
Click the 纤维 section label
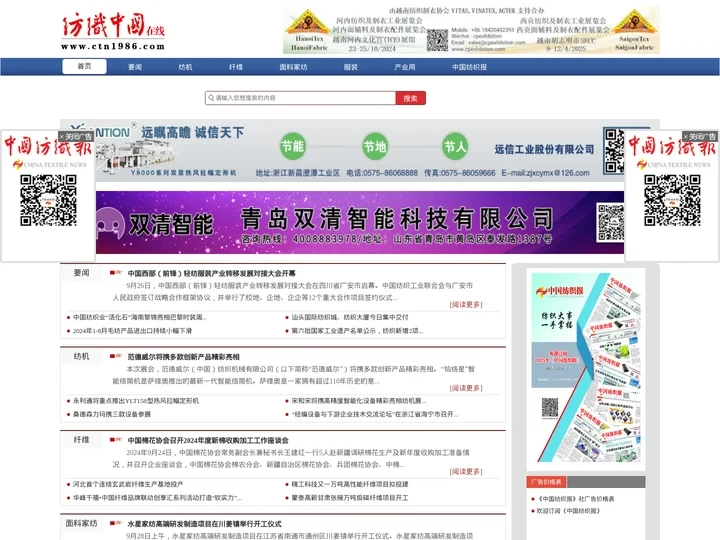[x=82, y=440]
